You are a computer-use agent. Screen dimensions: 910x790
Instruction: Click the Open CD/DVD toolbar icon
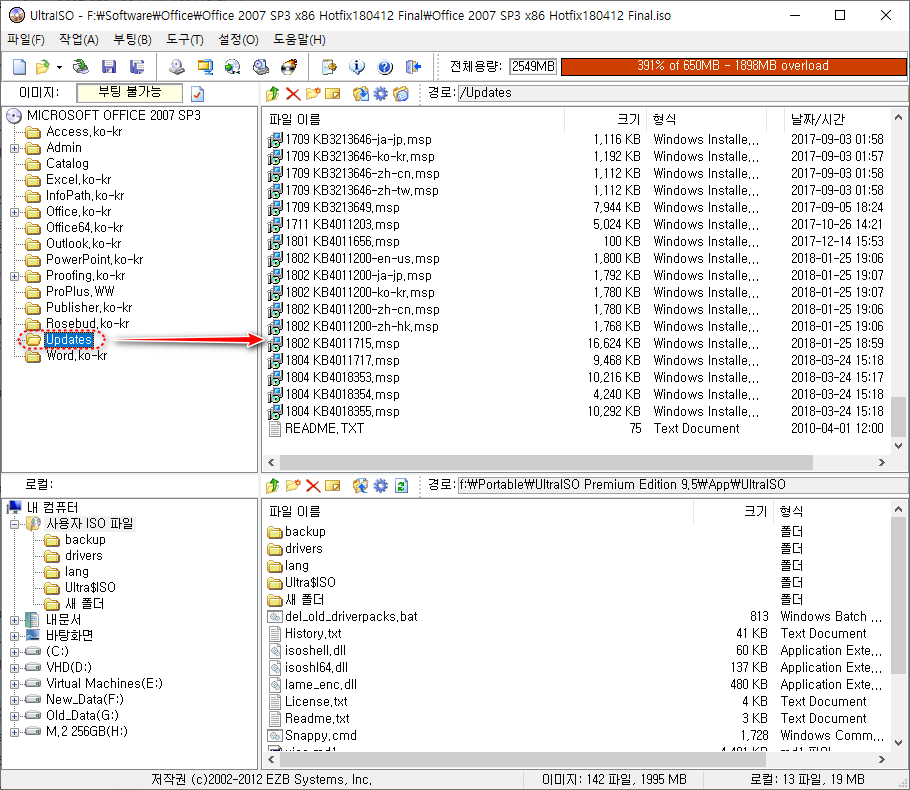(81, 67)
